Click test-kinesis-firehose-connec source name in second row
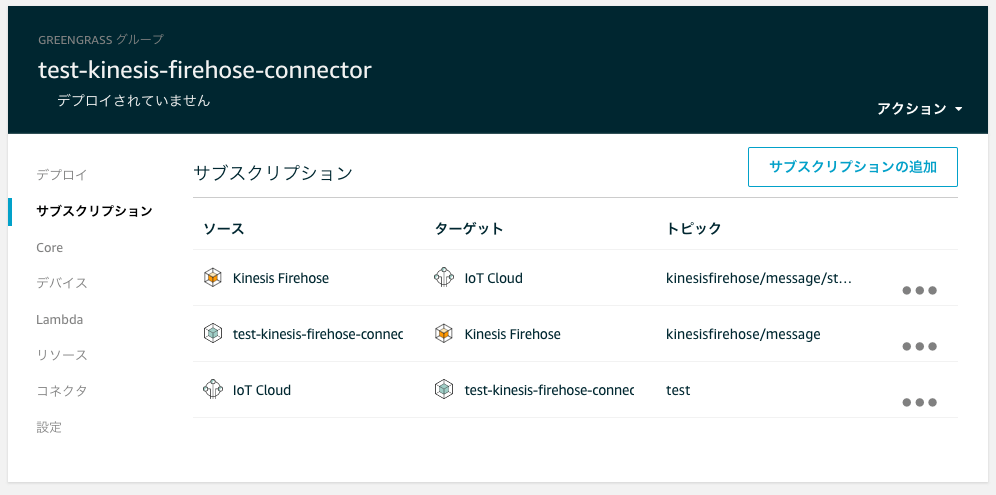 click(318, 334)
